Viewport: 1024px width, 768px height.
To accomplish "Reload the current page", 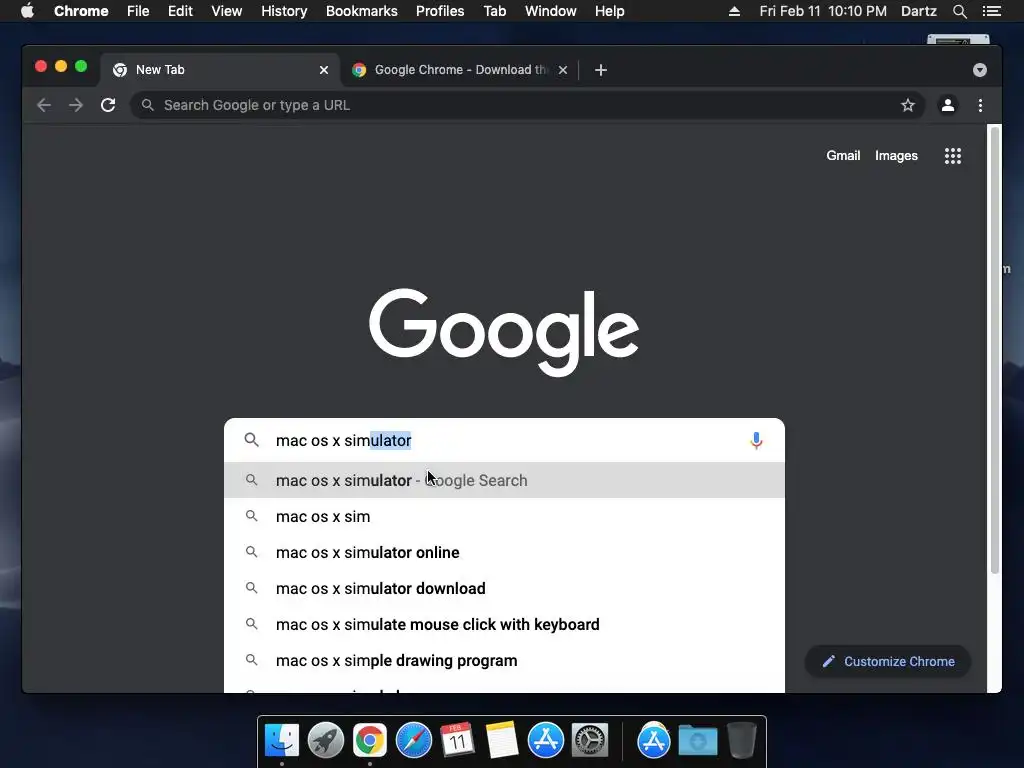I will click(x=108, y=105).
